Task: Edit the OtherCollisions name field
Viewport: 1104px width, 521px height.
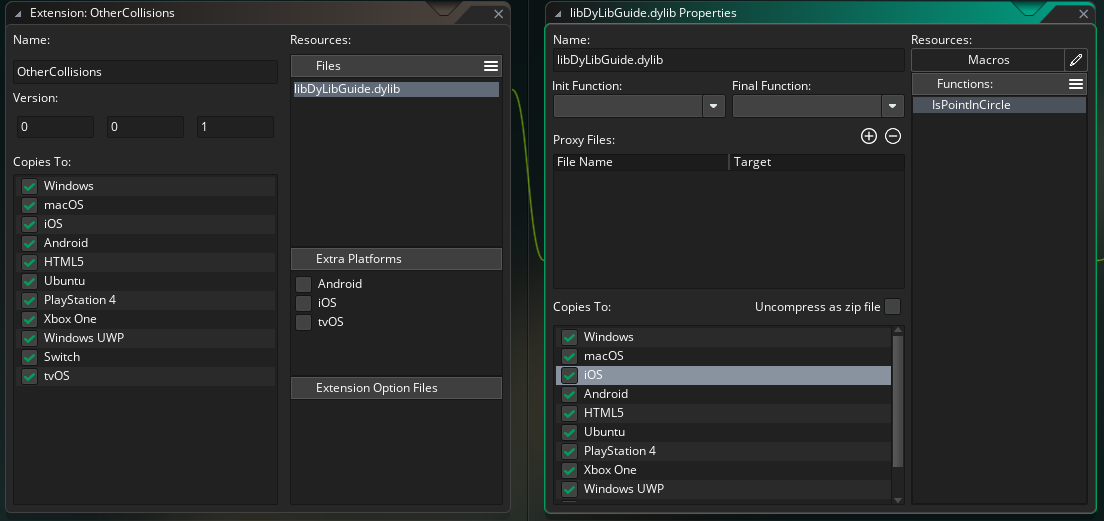Action: click(145, 72)
